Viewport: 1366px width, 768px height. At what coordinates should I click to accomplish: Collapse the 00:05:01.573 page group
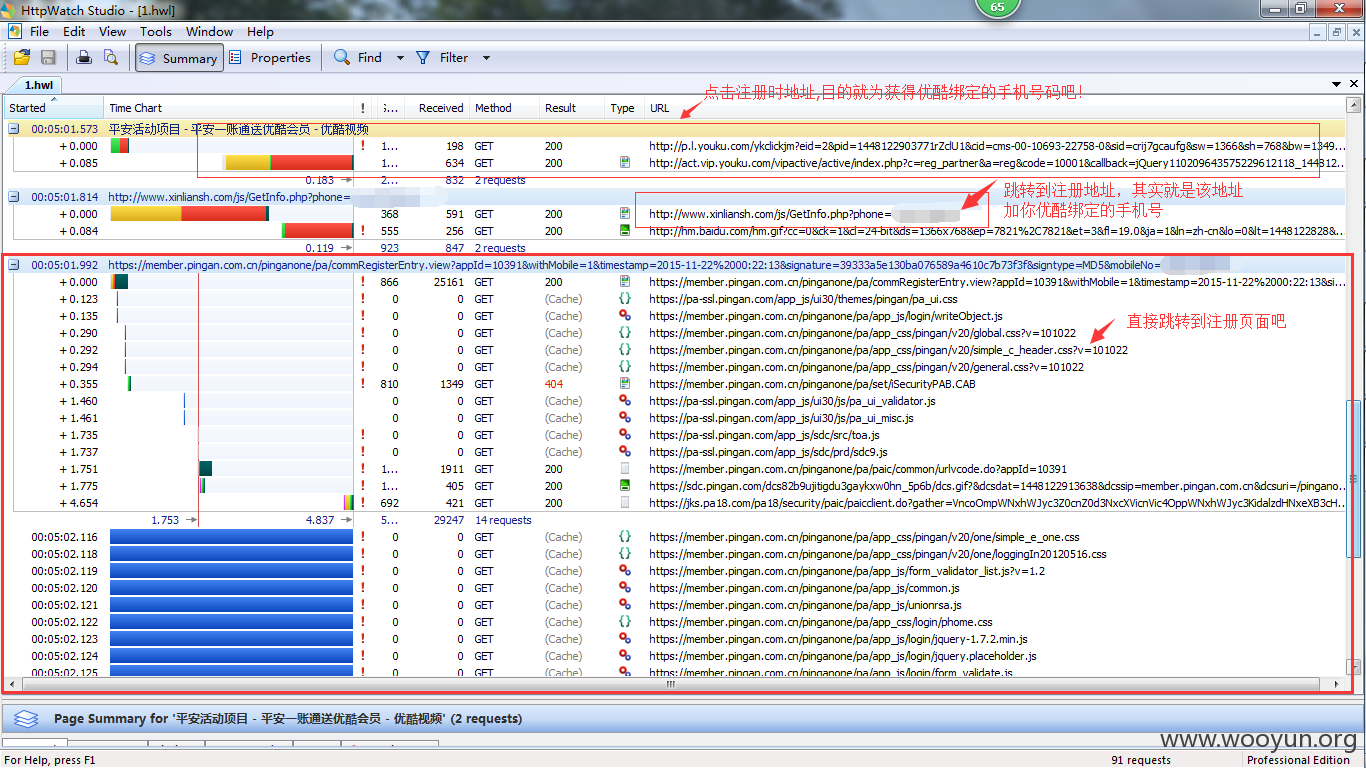[14, 129]
